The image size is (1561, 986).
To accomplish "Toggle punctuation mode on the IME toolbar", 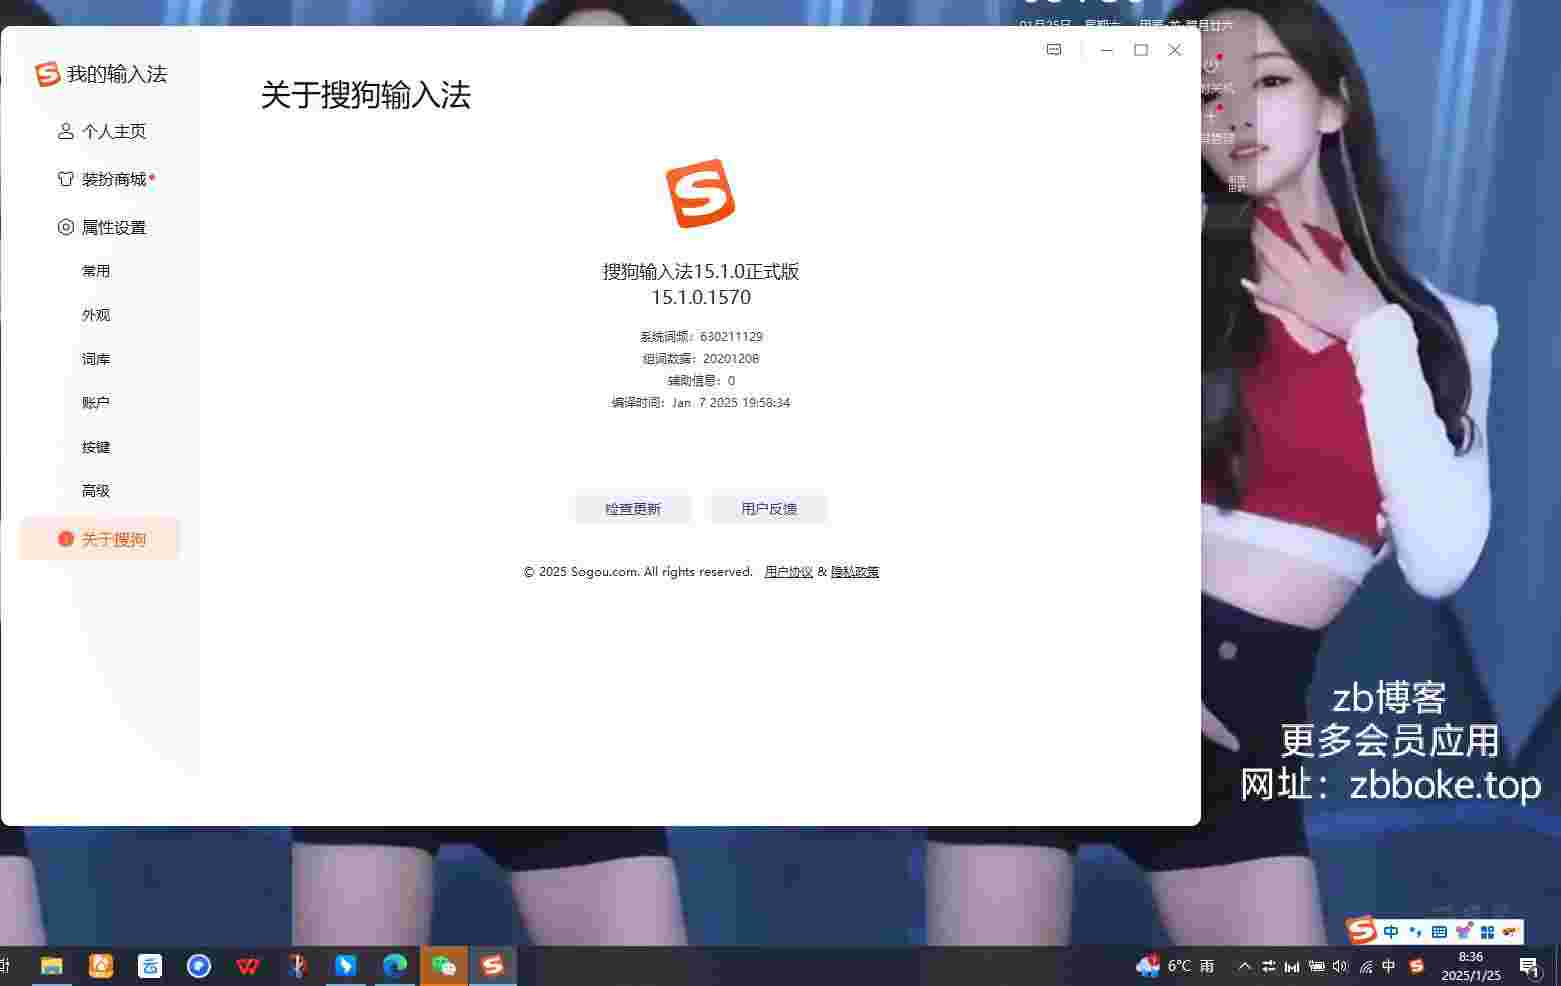I will click(x=1415, y=932).
